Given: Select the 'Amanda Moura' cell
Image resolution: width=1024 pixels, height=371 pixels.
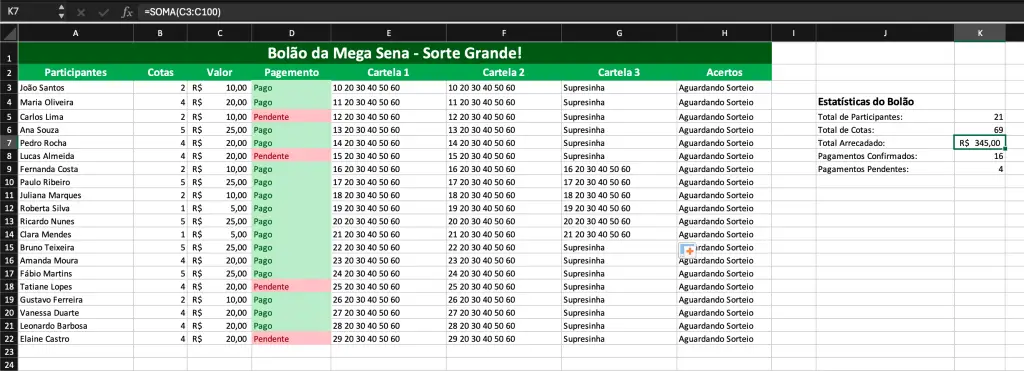Looking at the screenshot, I should click(76, 260).
